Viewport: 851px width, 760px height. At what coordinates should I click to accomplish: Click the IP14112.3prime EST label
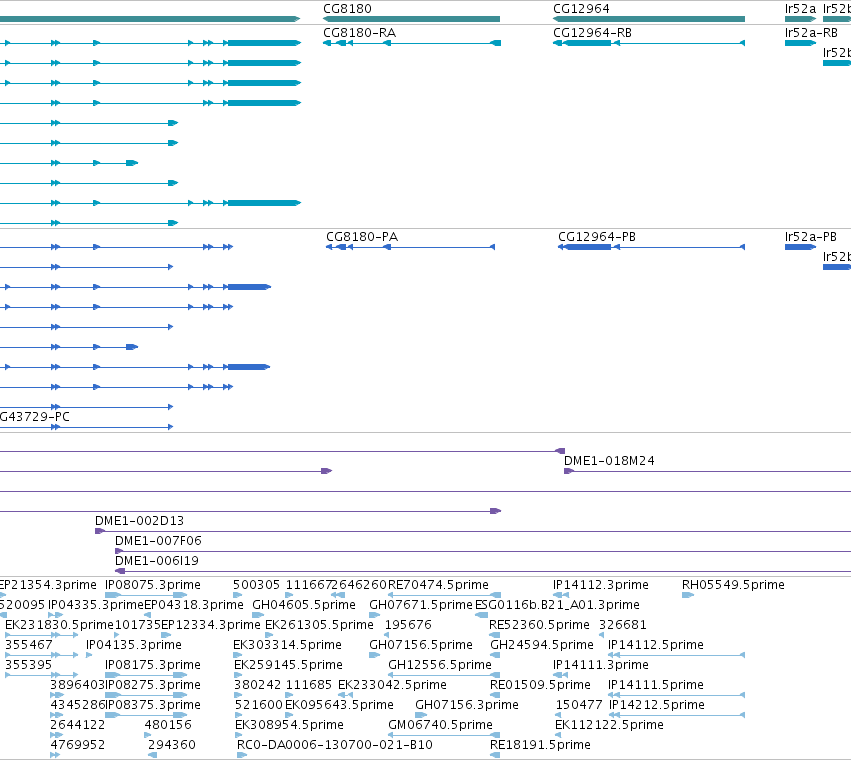pyautogui.click(x=601, y=585)
